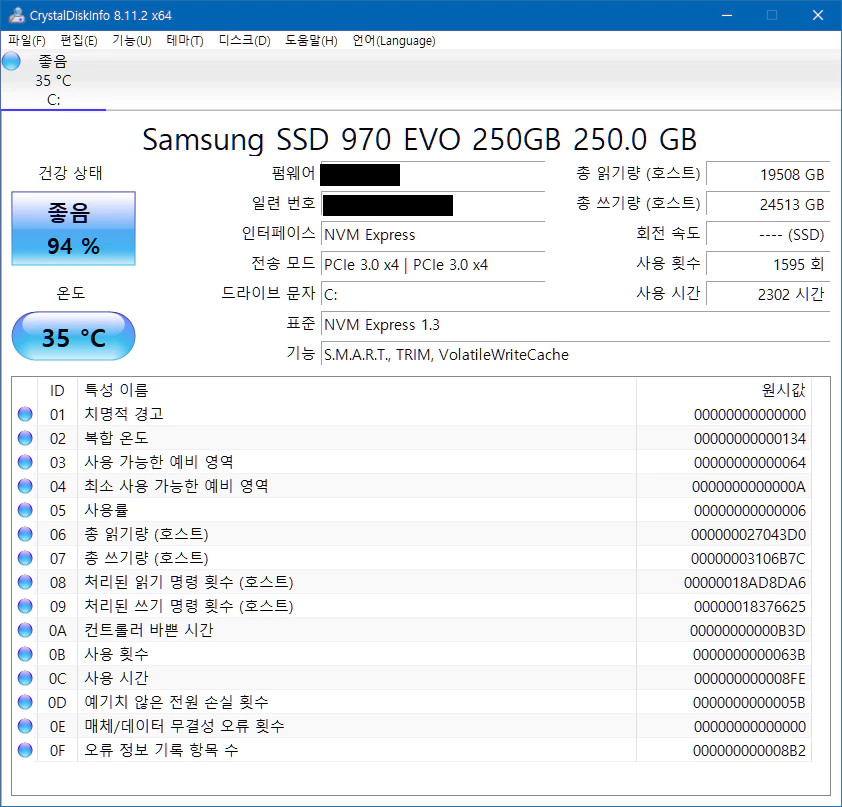
Task: Select the 복합 온도 attribute row
Action: [x=411, y=438]
